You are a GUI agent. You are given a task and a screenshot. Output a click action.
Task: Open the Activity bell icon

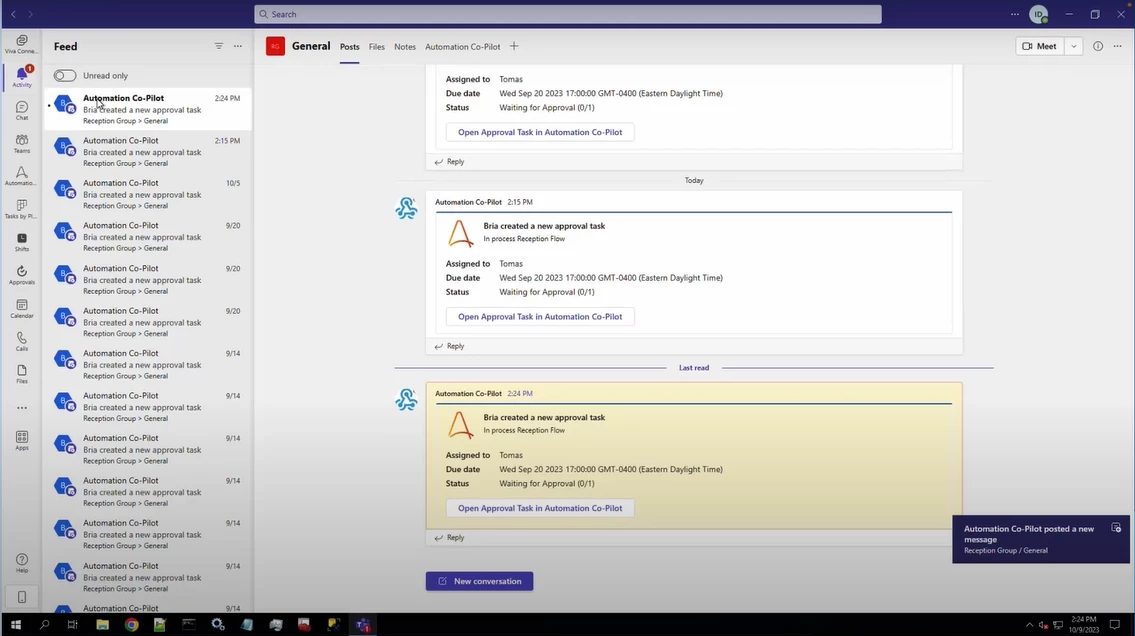[x=22, y=76]
